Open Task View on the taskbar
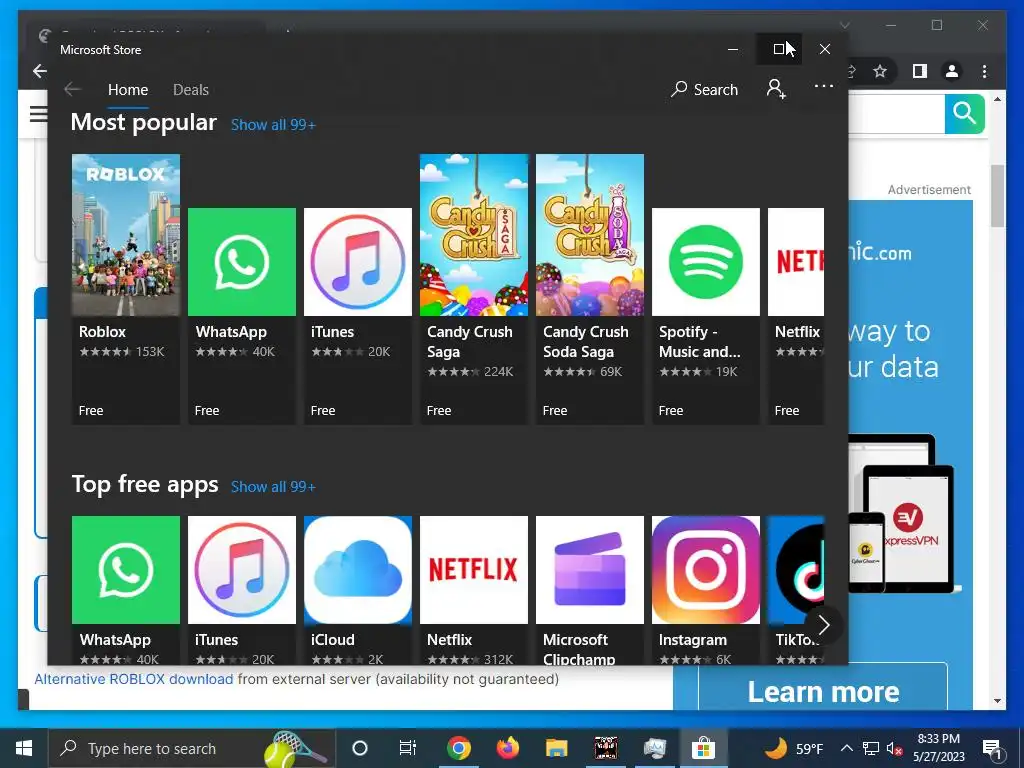The image size is (1024, 768). tap(408, 748)
